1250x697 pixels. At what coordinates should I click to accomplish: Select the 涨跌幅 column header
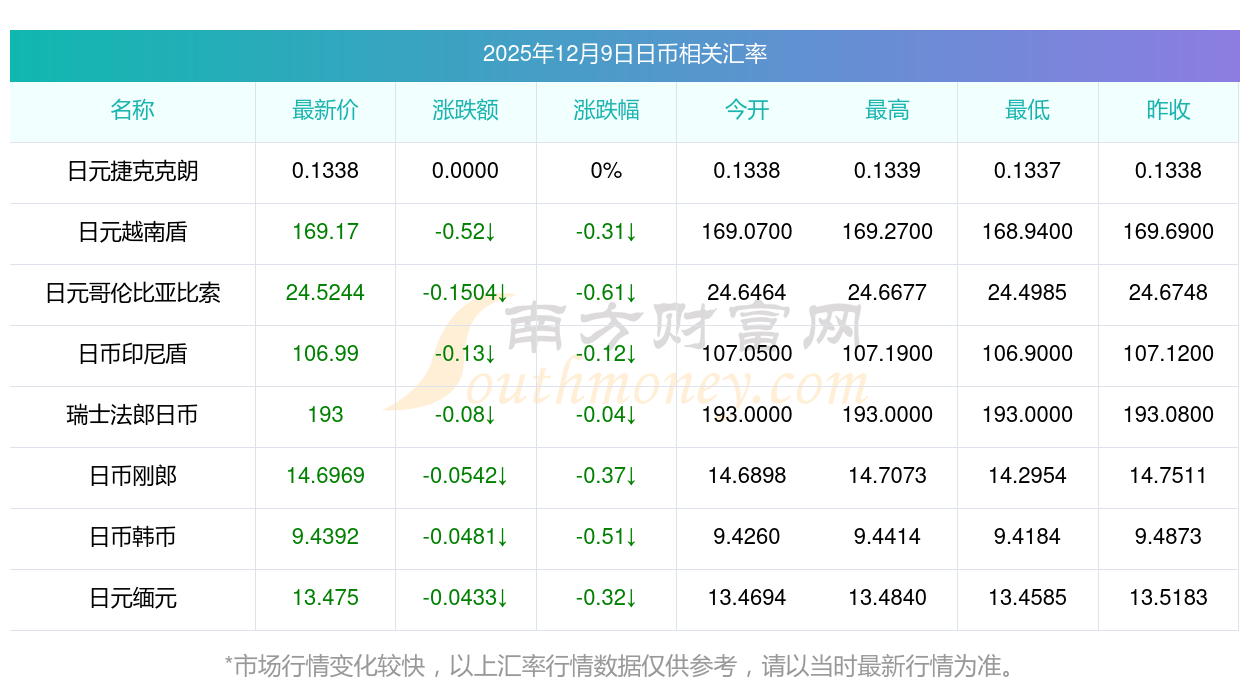tap(606, 110)
